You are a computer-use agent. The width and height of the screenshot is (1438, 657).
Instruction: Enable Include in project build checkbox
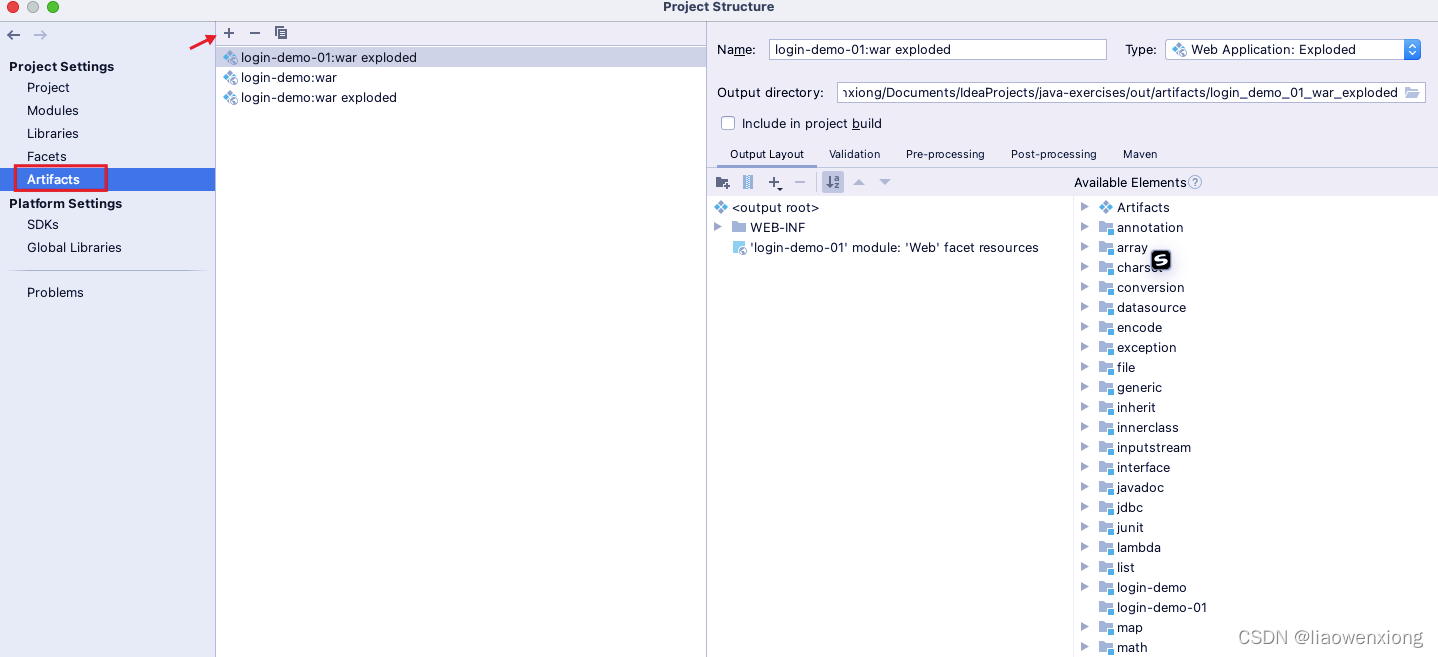pos(728,123)
